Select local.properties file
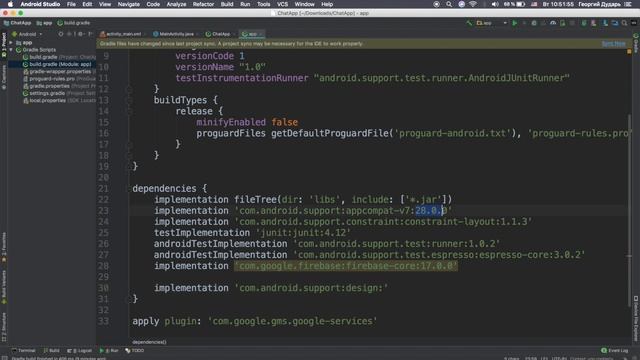 coord(59,100)
